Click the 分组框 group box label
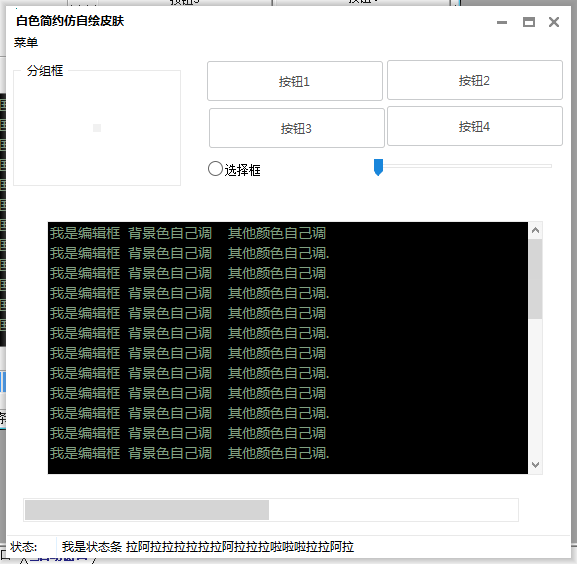Viewport: 577px width, 564px height. 45,71
